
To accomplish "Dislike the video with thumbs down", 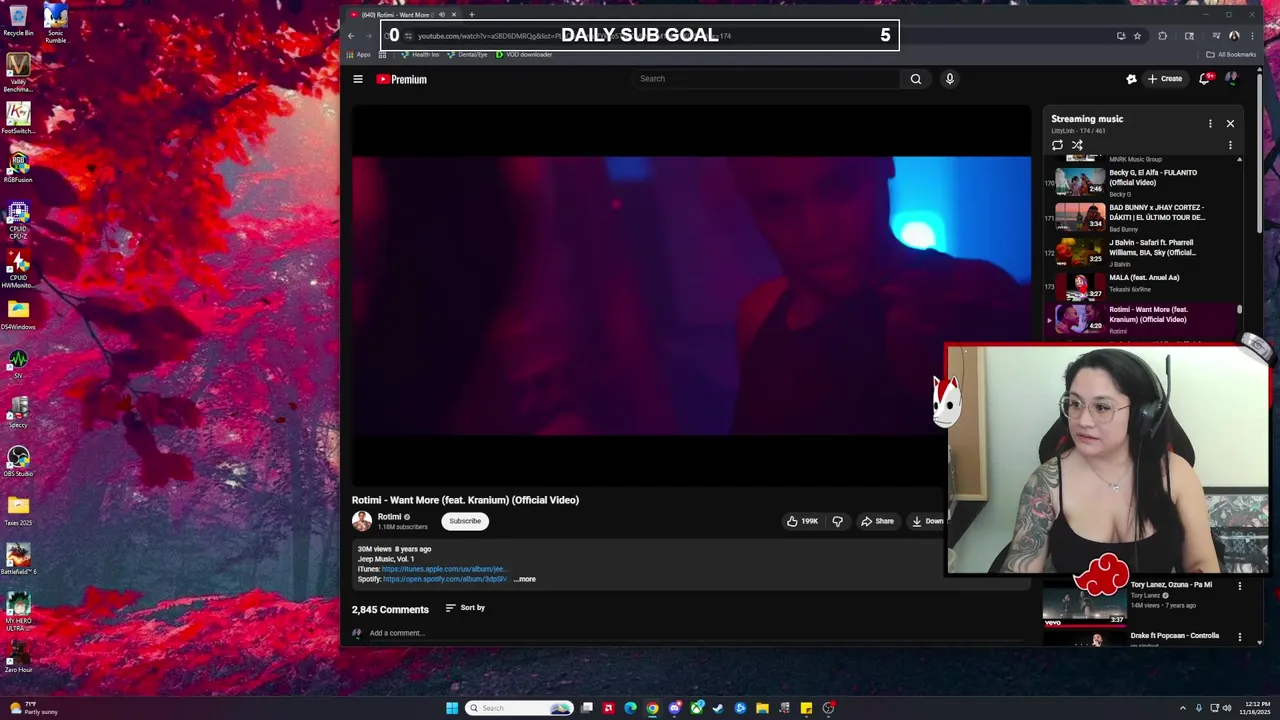I will (838, 521).
